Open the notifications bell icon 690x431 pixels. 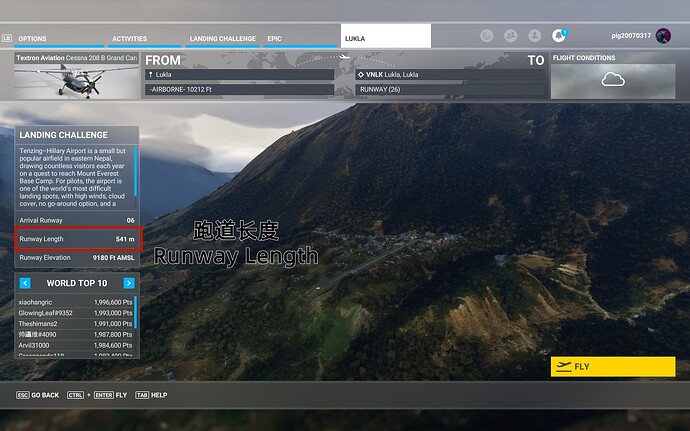point(561,36)
